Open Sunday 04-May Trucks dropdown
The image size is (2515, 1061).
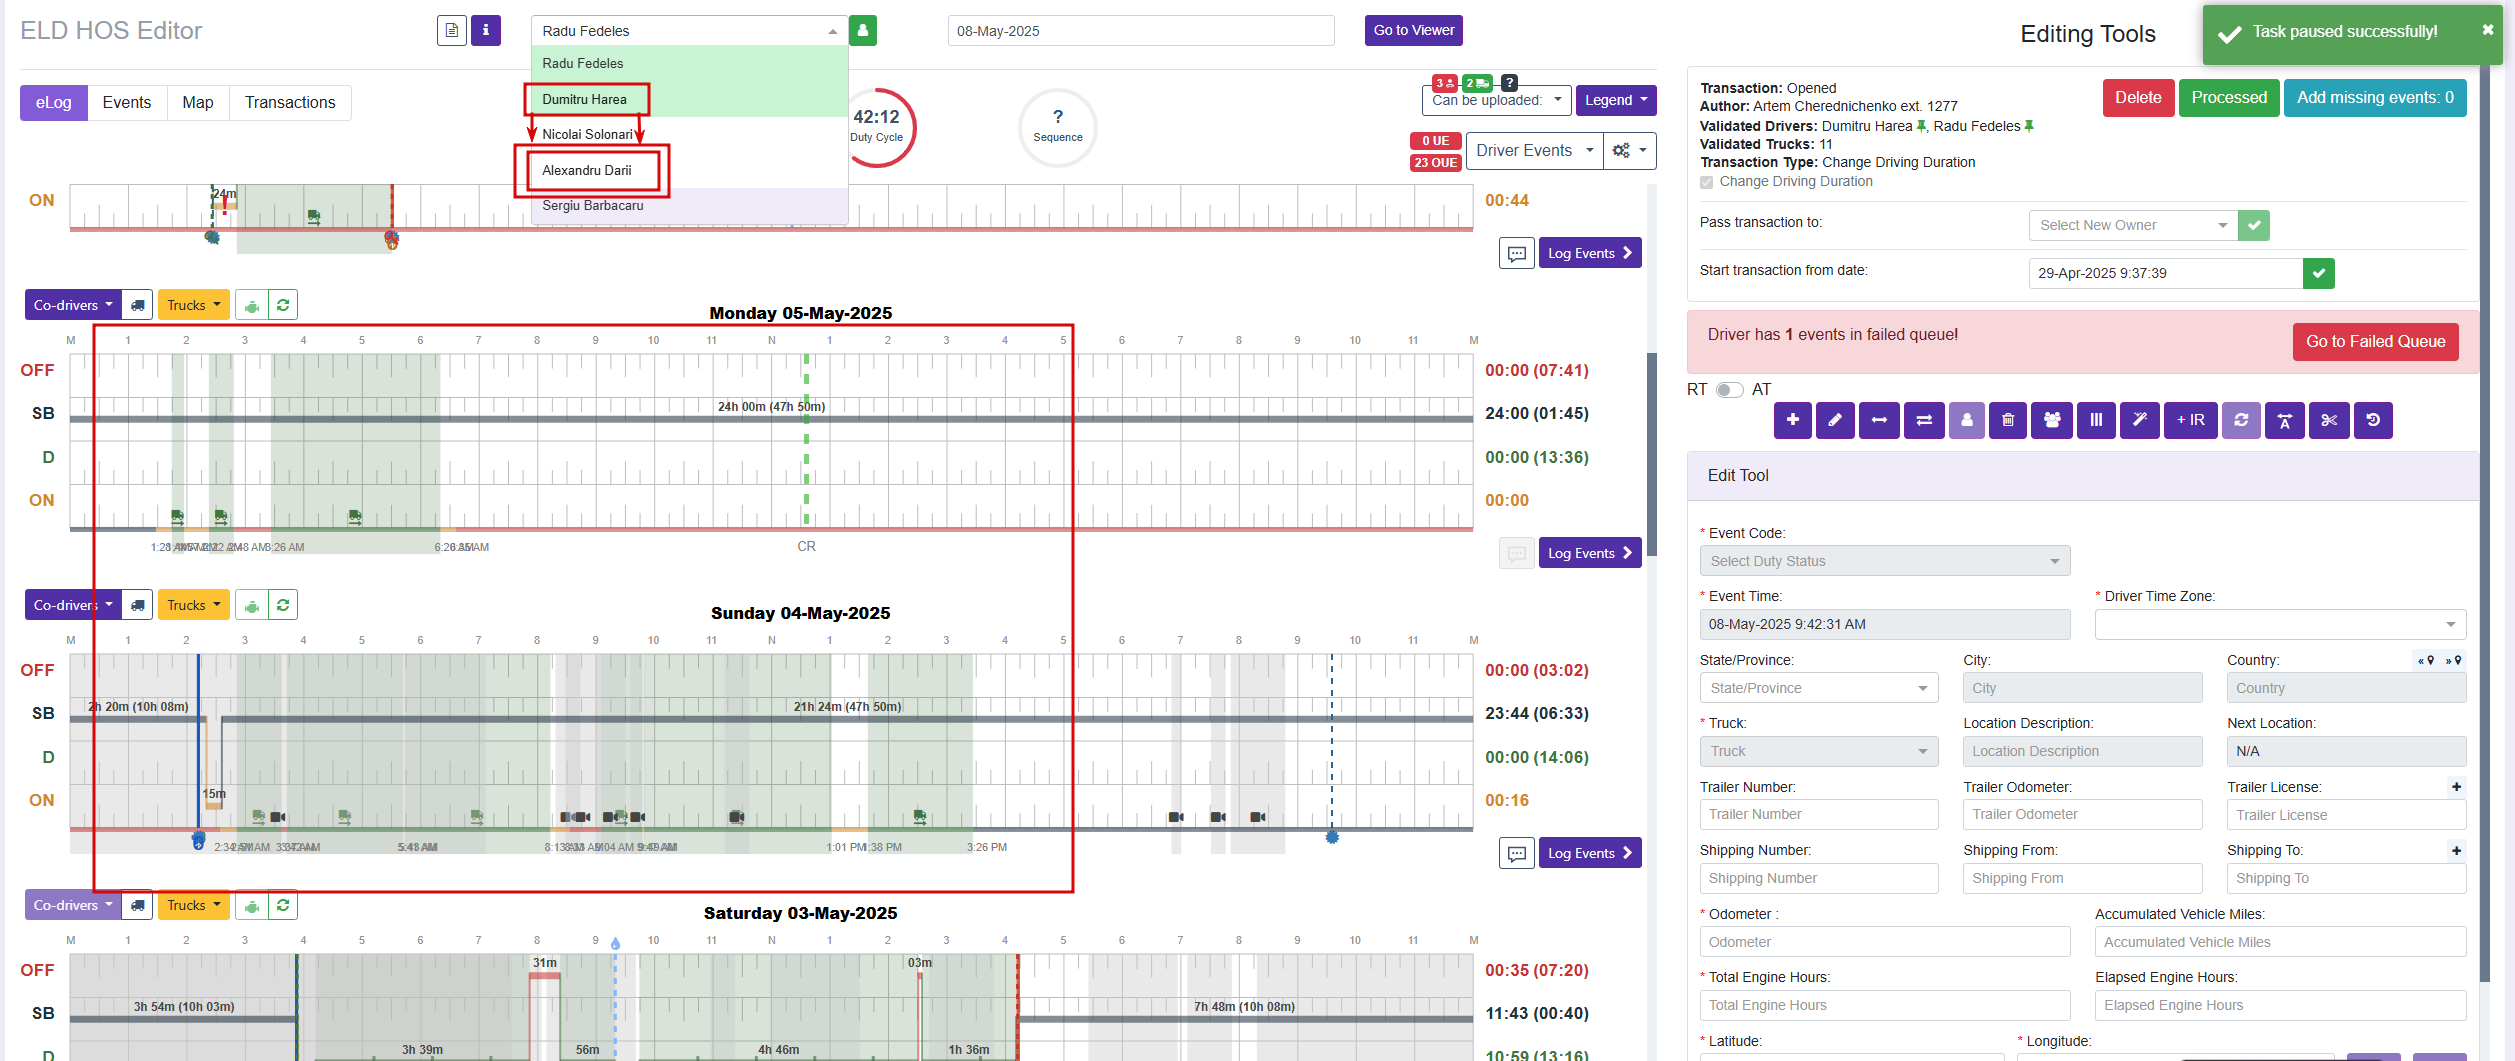pyautogui.click(x=194, y=605)
